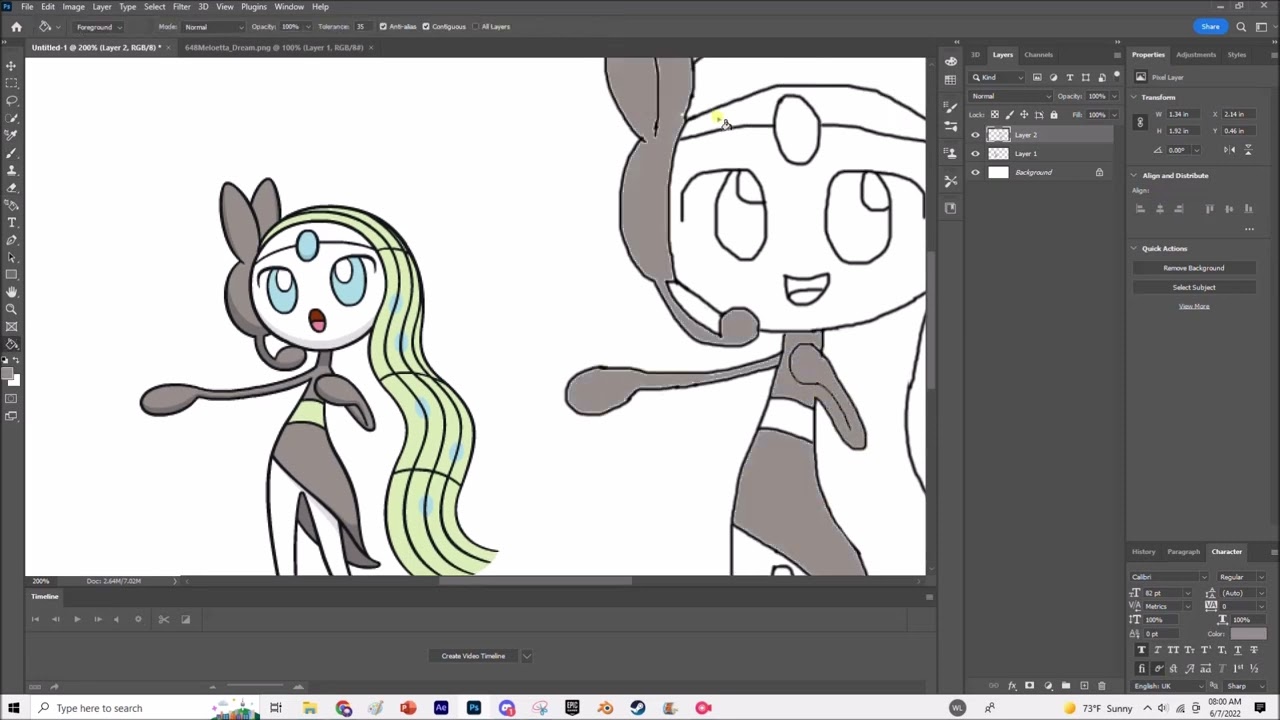Viewport: 1280px width, 720px height.
Task: Align top edges in Properties panel
Action: pyautogui.click(x=1209, y=209)
